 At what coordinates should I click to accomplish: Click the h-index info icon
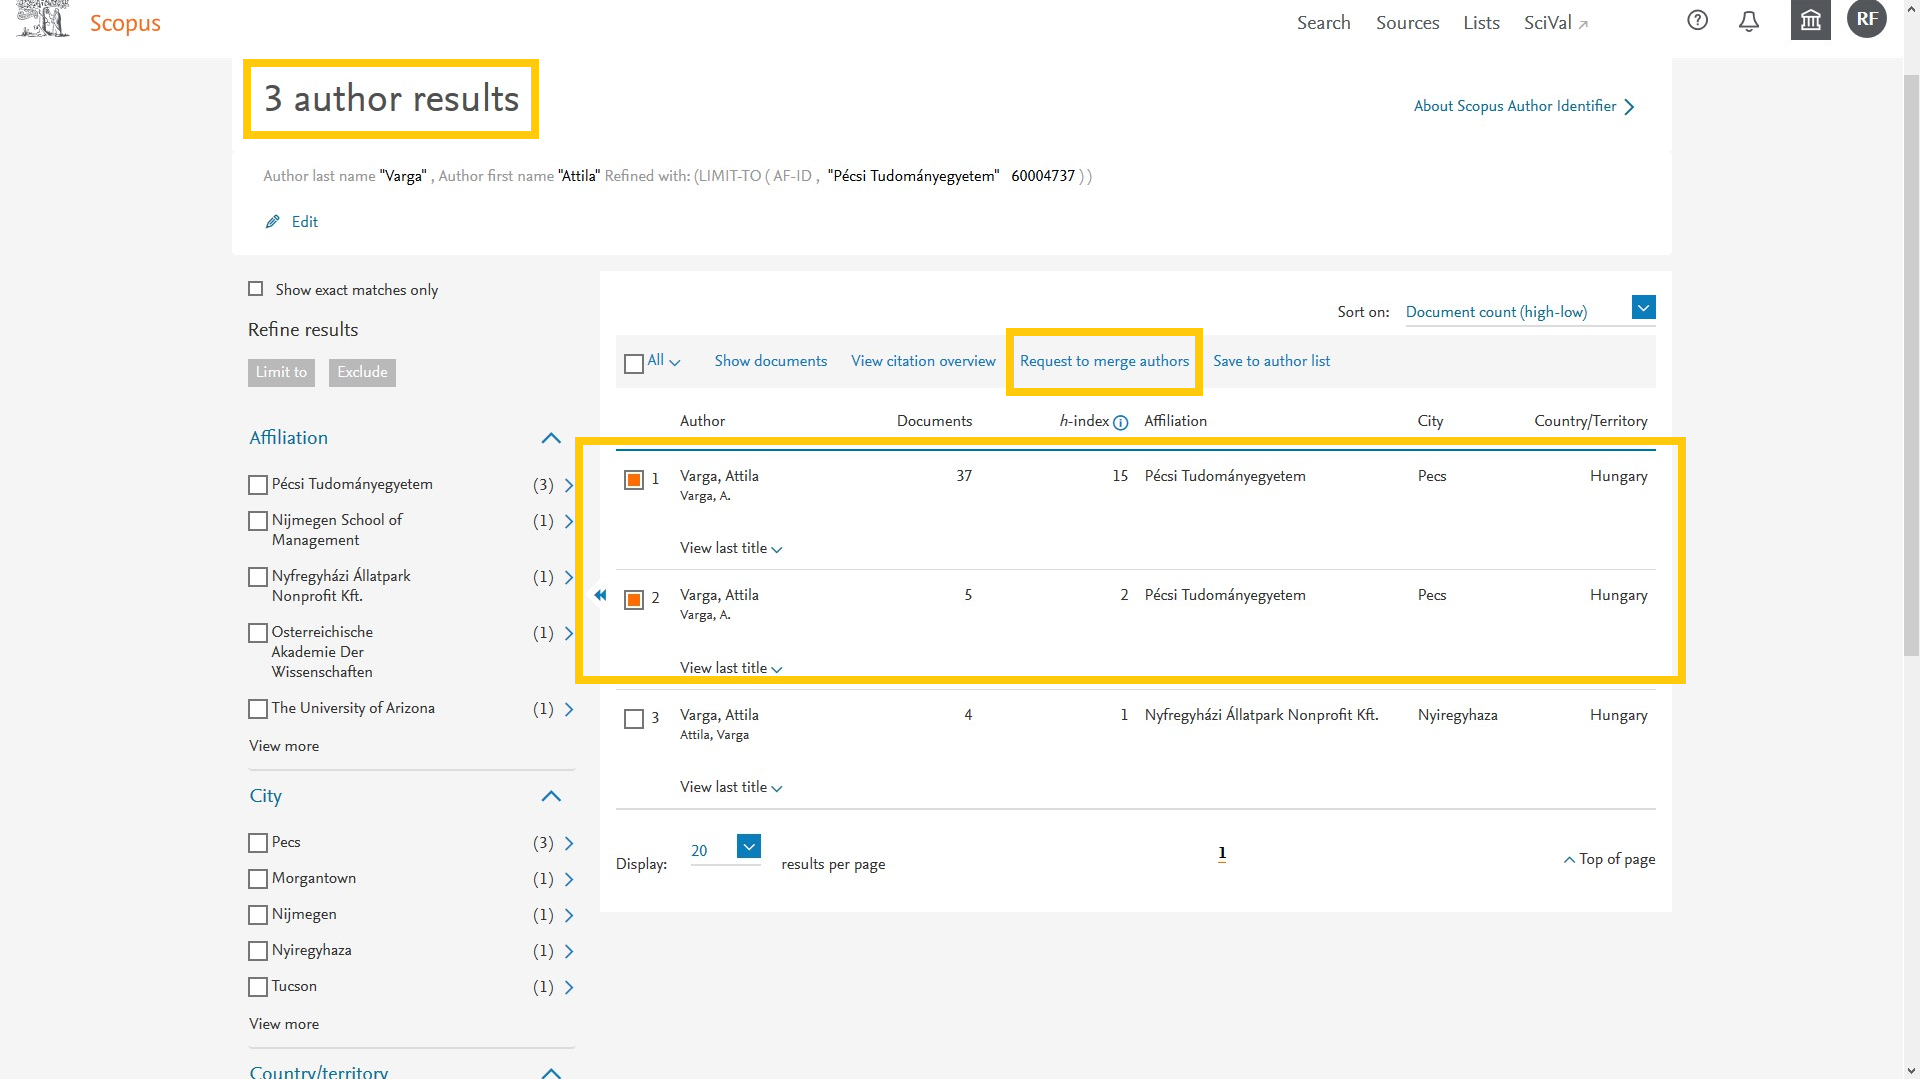[1121, 423]
